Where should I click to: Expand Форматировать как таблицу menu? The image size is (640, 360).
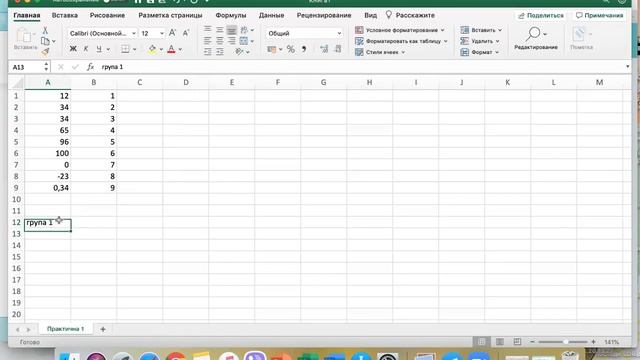[x=401, y=41]
